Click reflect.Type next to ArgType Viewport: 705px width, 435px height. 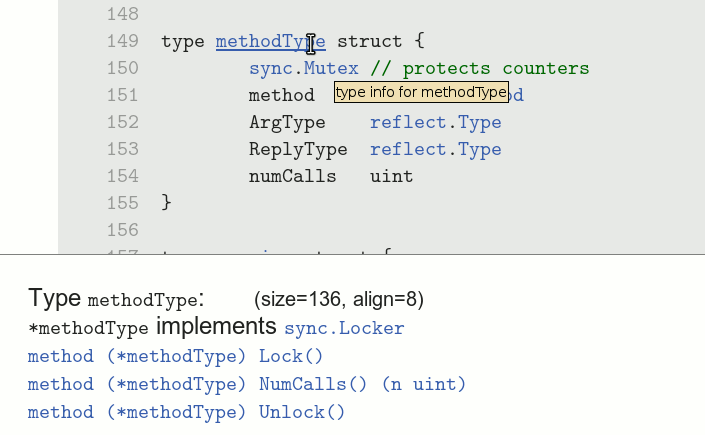pos(435,123)
